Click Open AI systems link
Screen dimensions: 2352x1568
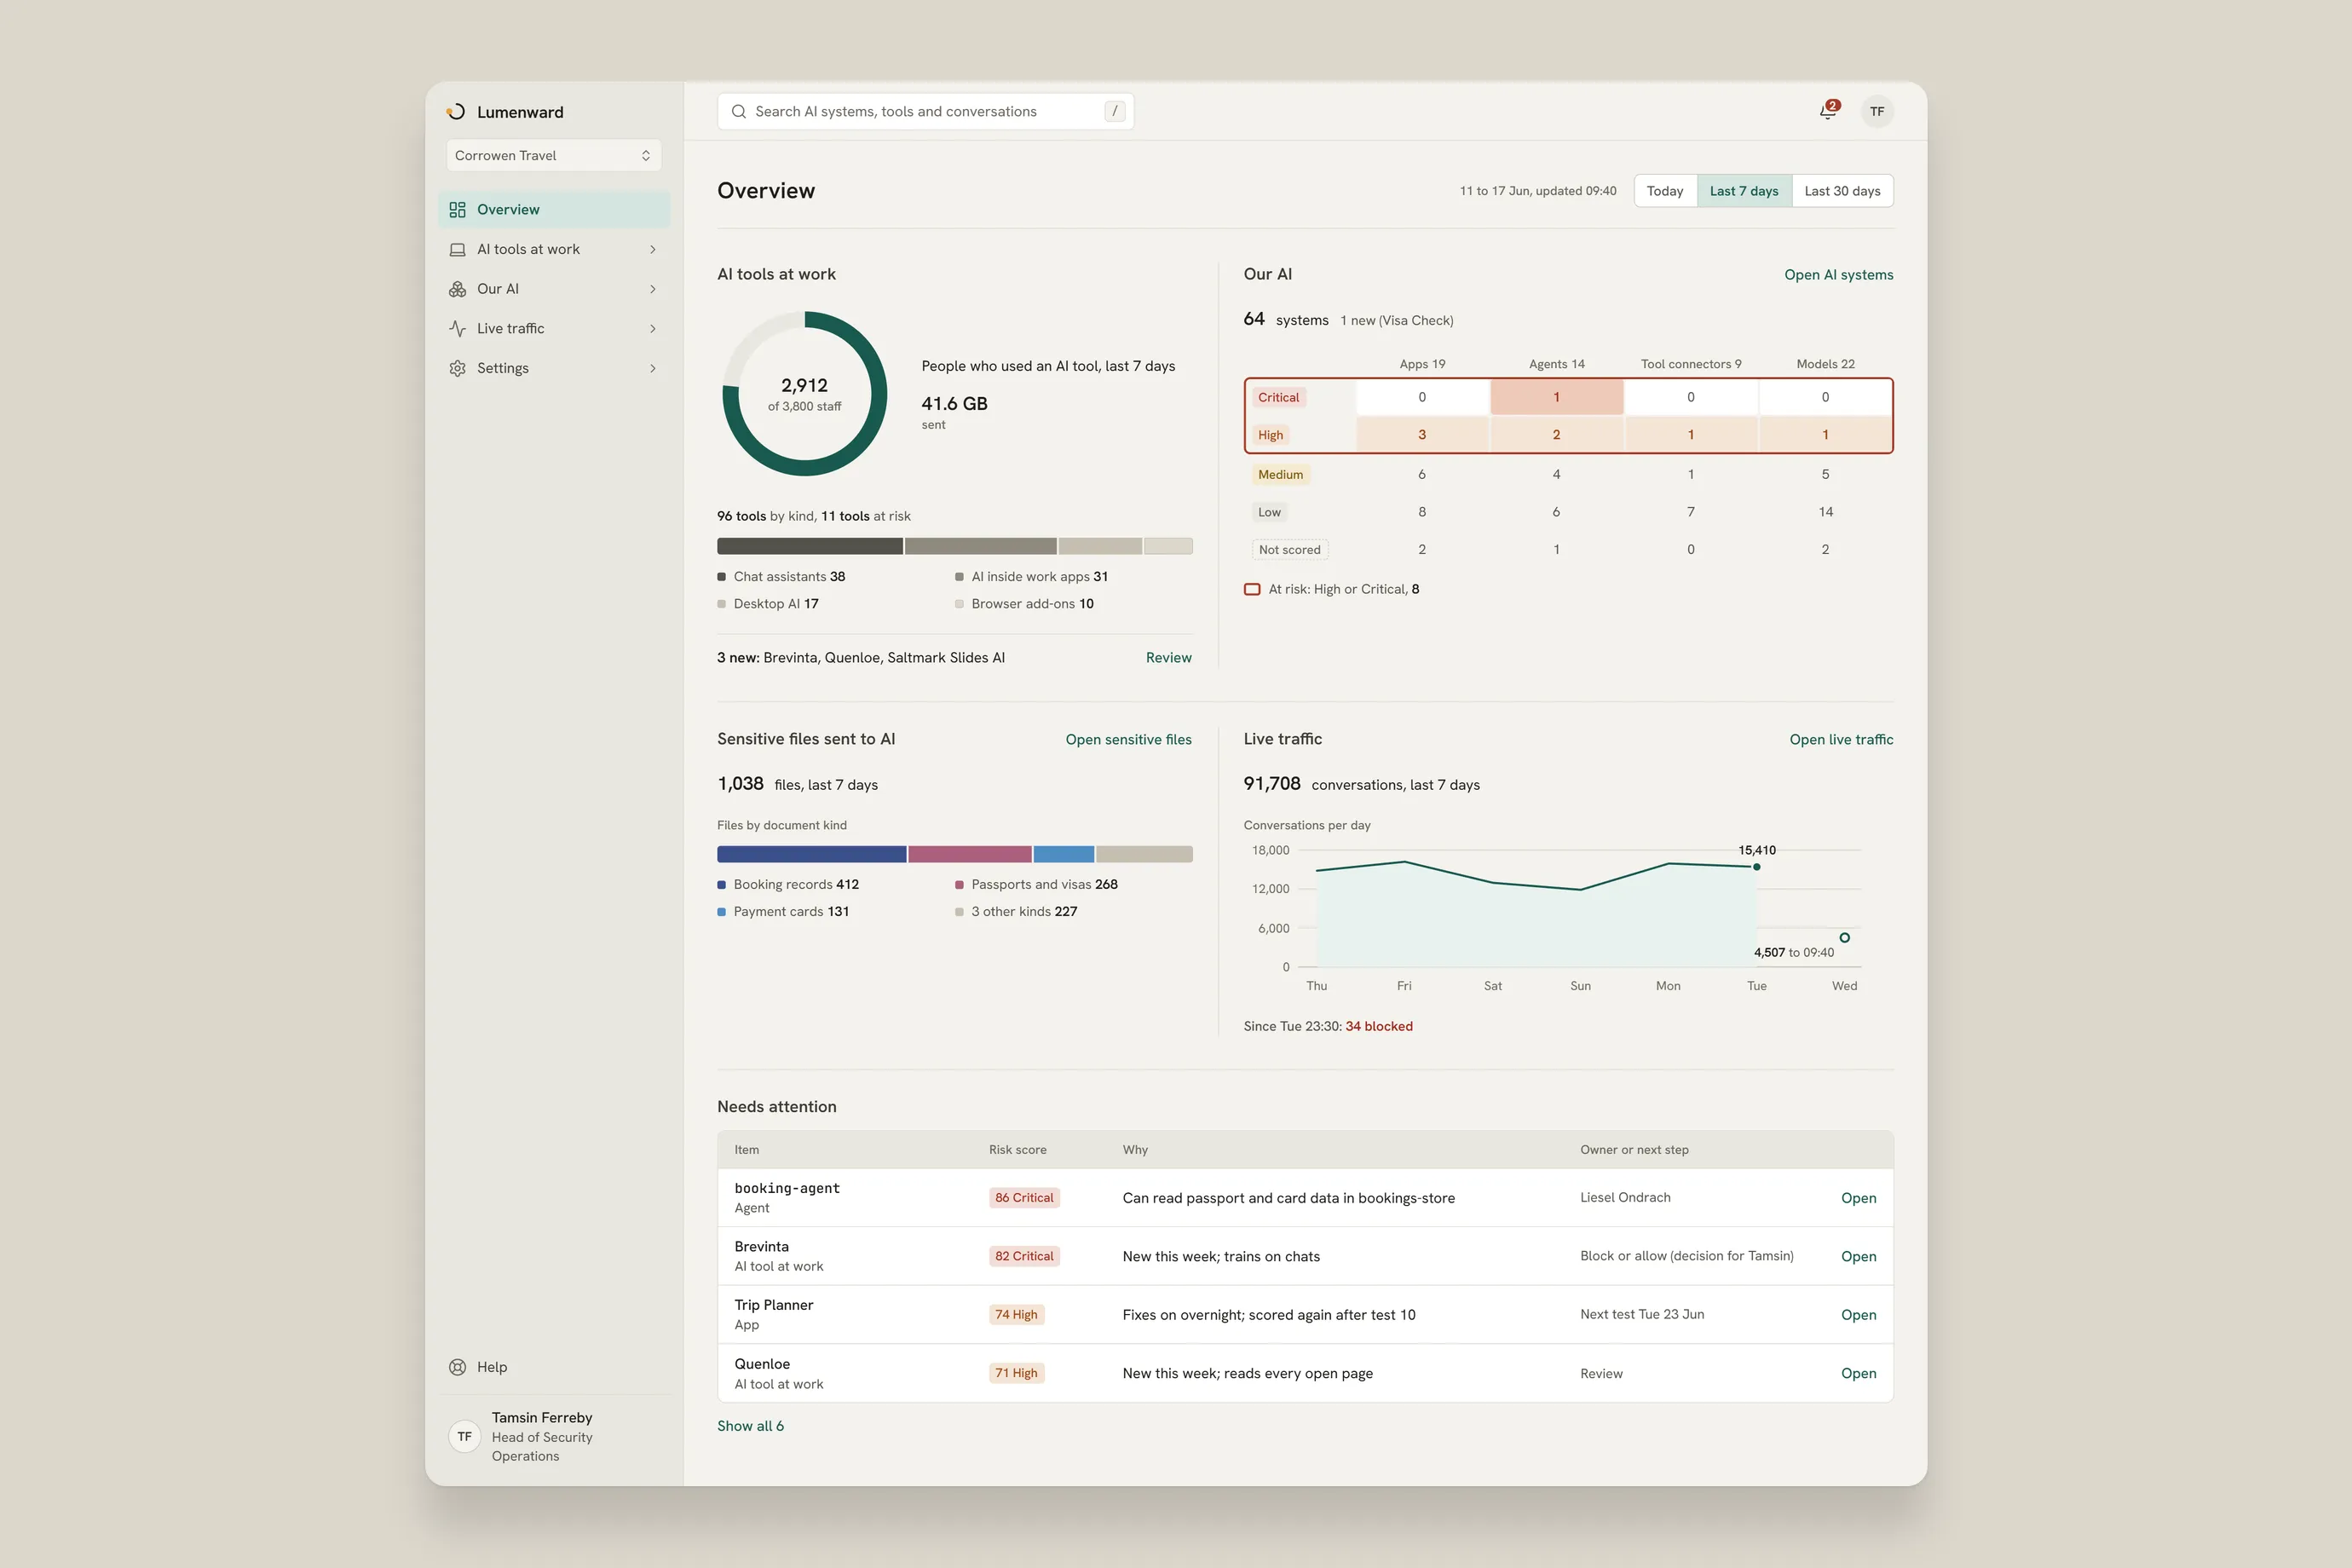[1838, 275]
